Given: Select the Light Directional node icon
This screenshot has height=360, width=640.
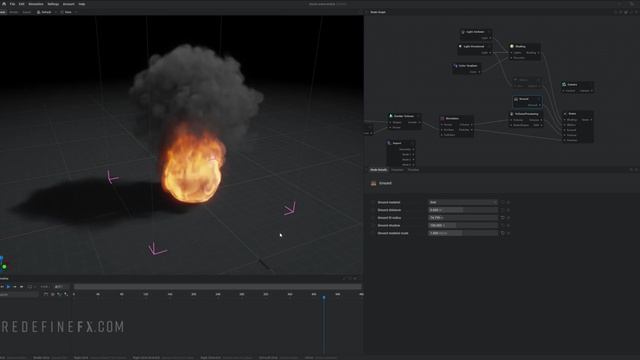Looking at the screenshot, I should 460,47.
